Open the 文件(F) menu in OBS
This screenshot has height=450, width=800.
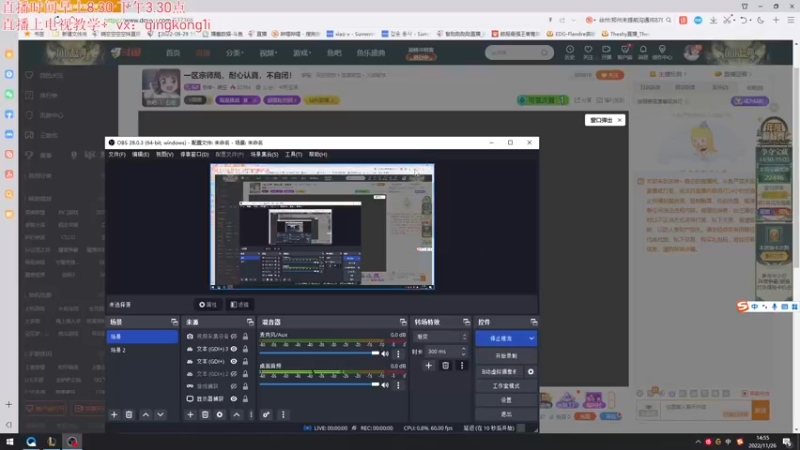point(117,155)
